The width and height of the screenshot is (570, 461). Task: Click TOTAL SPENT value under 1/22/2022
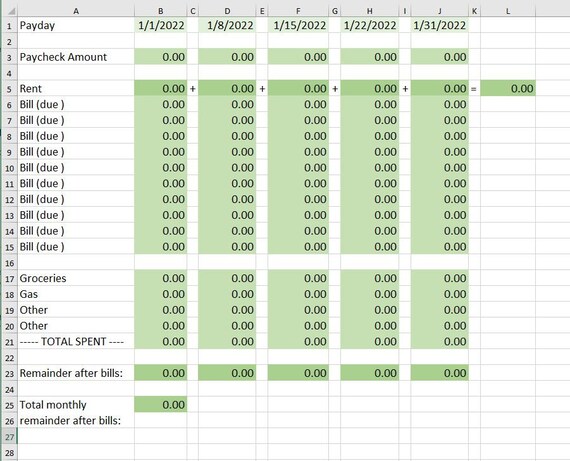tap(370, 341)
